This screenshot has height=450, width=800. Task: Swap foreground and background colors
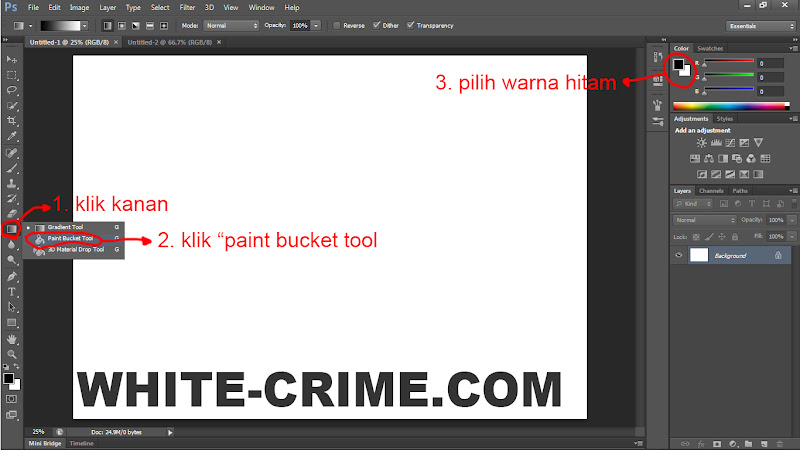click(x=17, y=367)
